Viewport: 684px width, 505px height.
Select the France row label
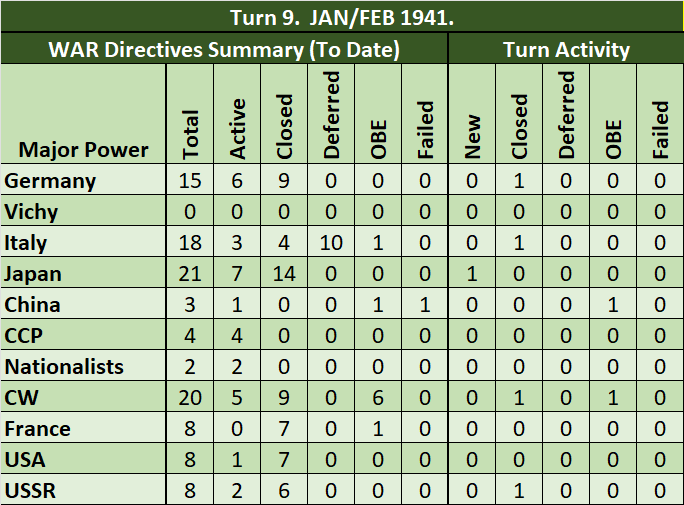(x=38, y=429)
